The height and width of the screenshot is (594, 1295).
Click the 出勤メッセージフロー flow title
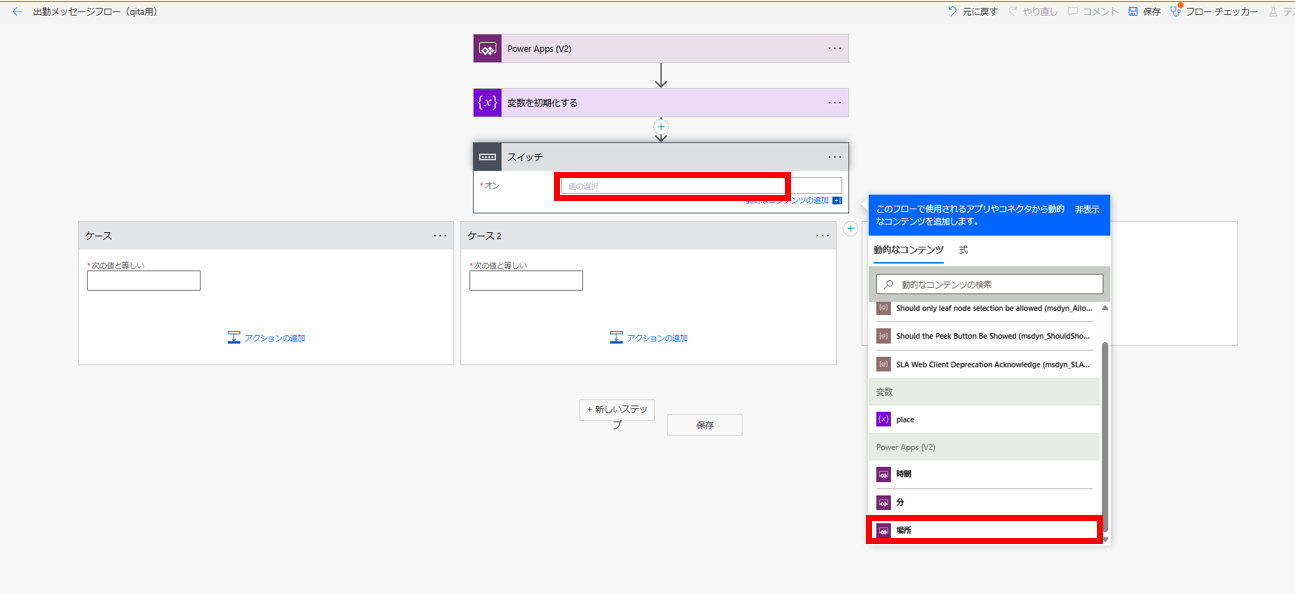(x=95, y=12)
